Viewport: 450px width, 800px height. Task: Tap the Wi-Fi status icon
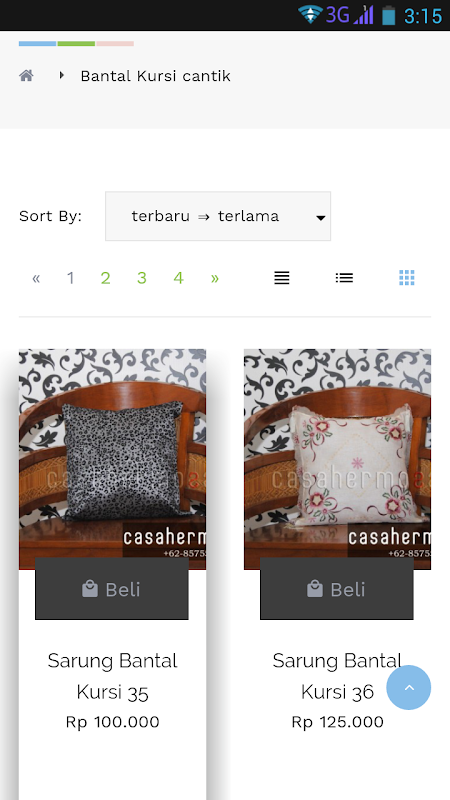coord(310,14)
